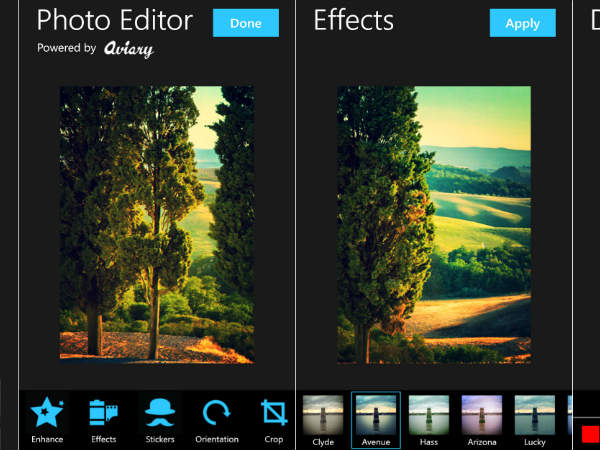Pick the red color swatch
Viewport: 600px width, 450px height.
(x=590, y=435)
